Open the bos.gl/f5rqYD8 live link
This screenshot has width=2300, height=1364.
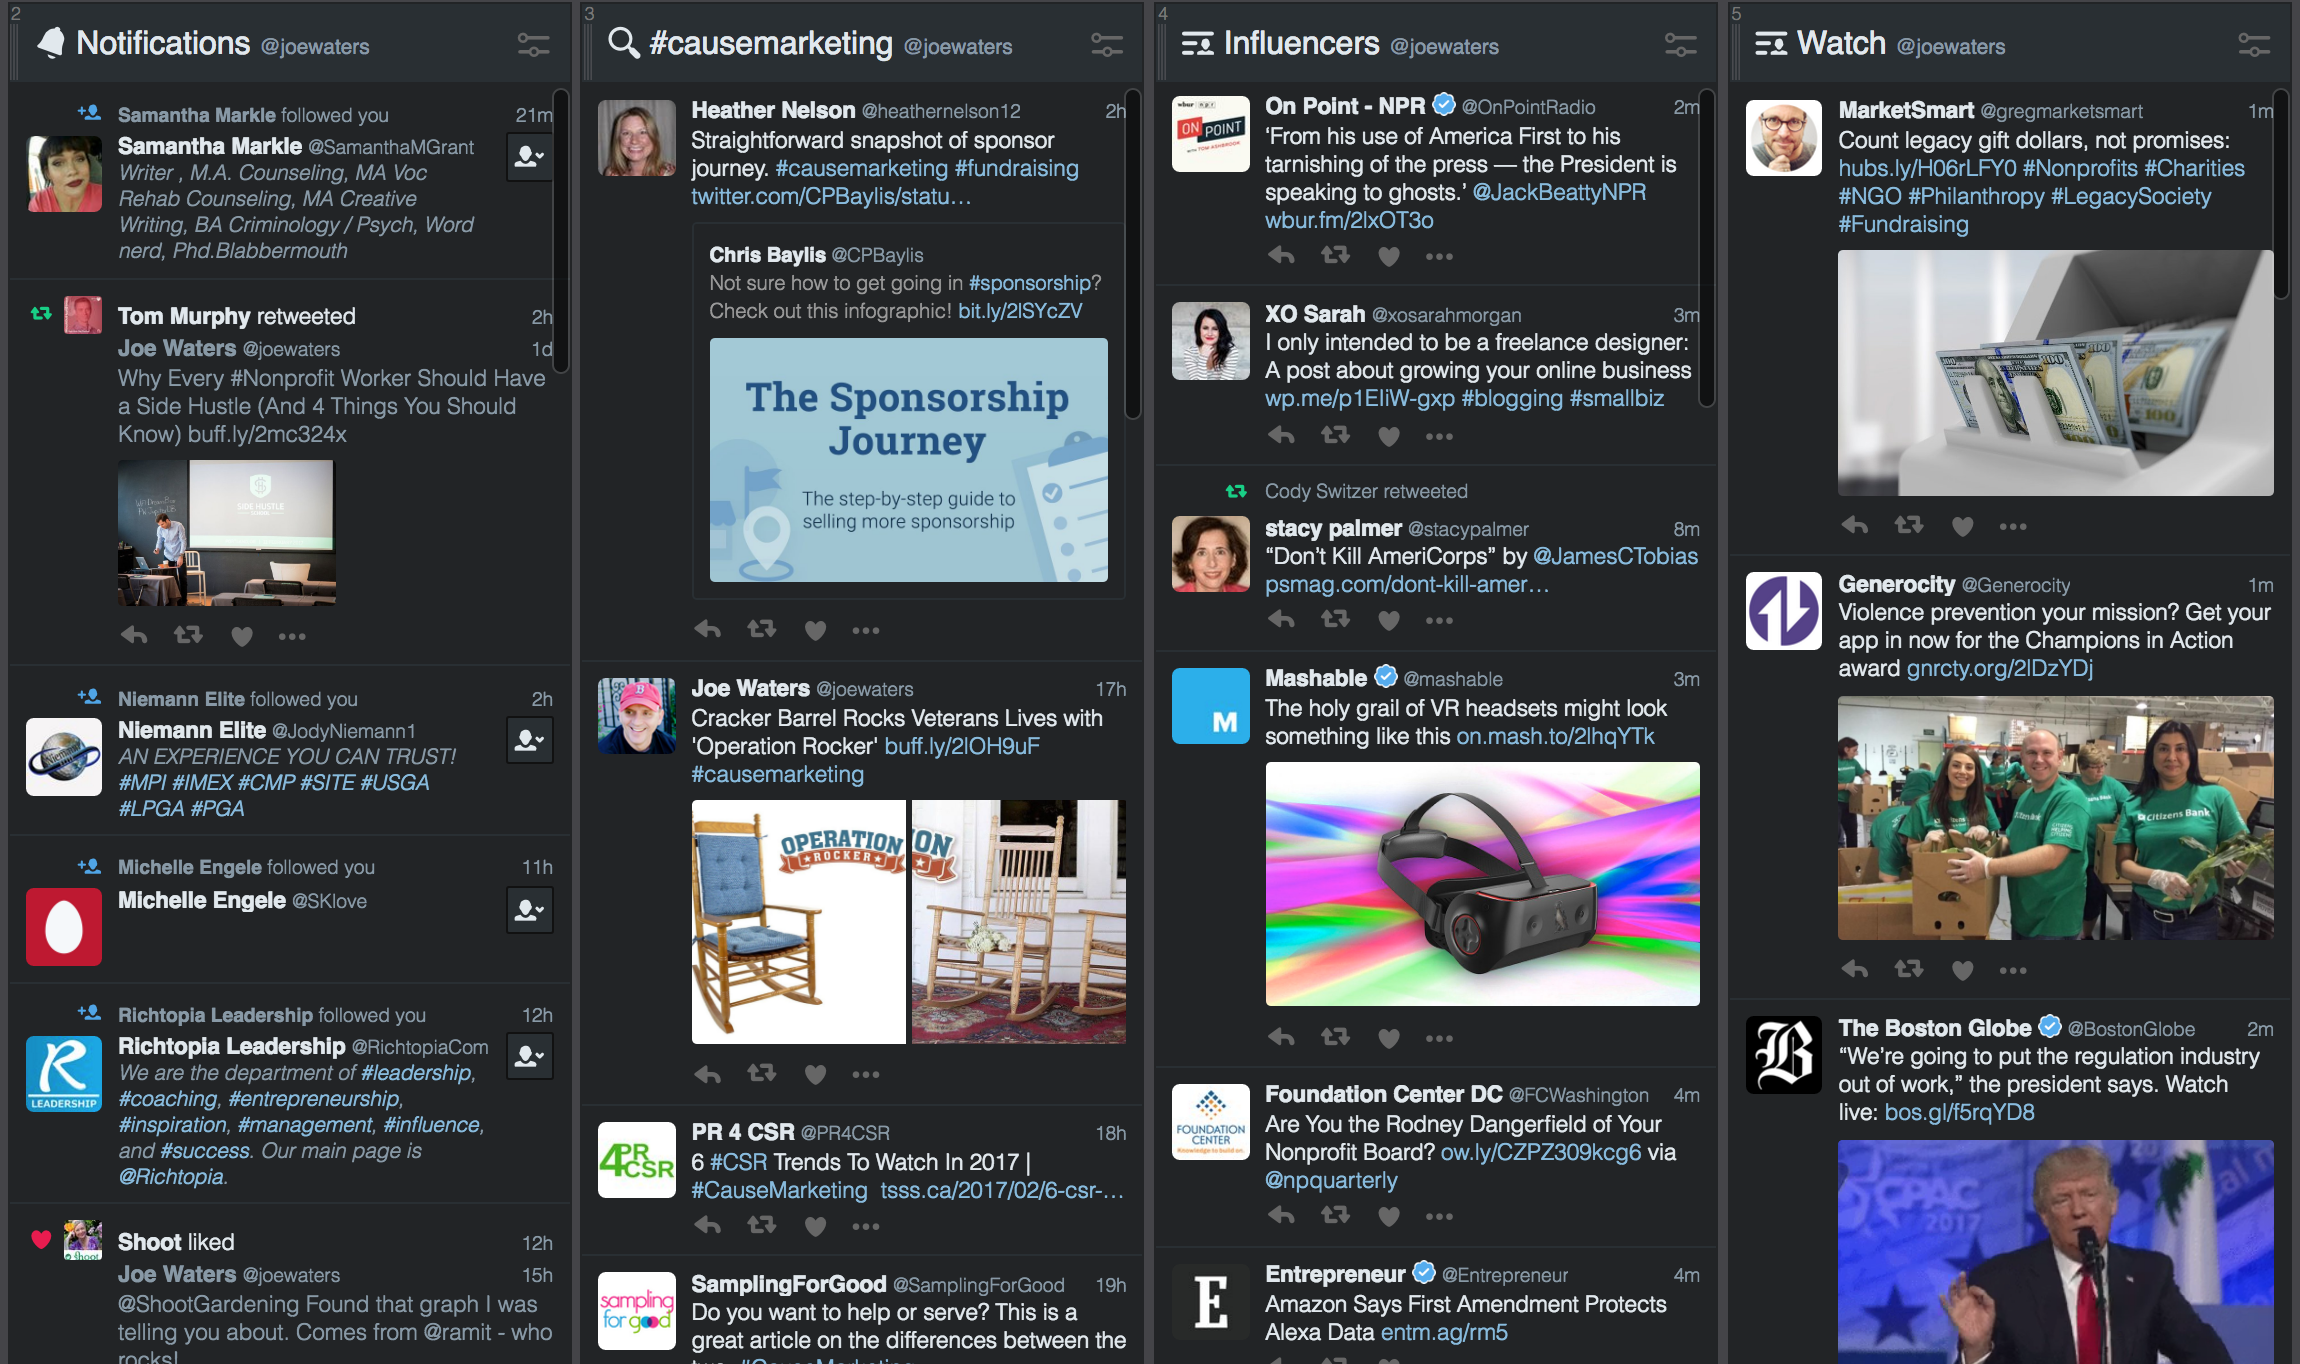tap(1959, 1112)
